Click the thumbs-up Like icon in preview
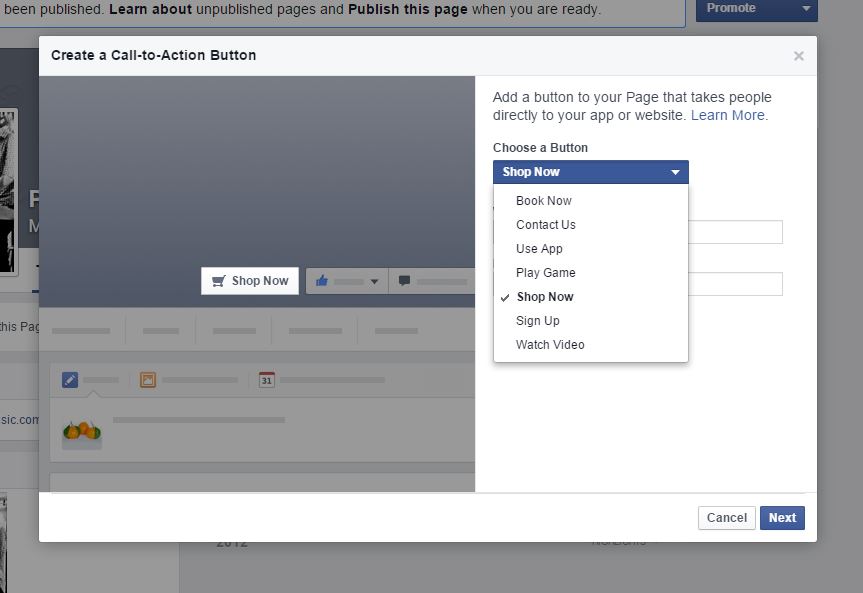 tap(322, 281)
